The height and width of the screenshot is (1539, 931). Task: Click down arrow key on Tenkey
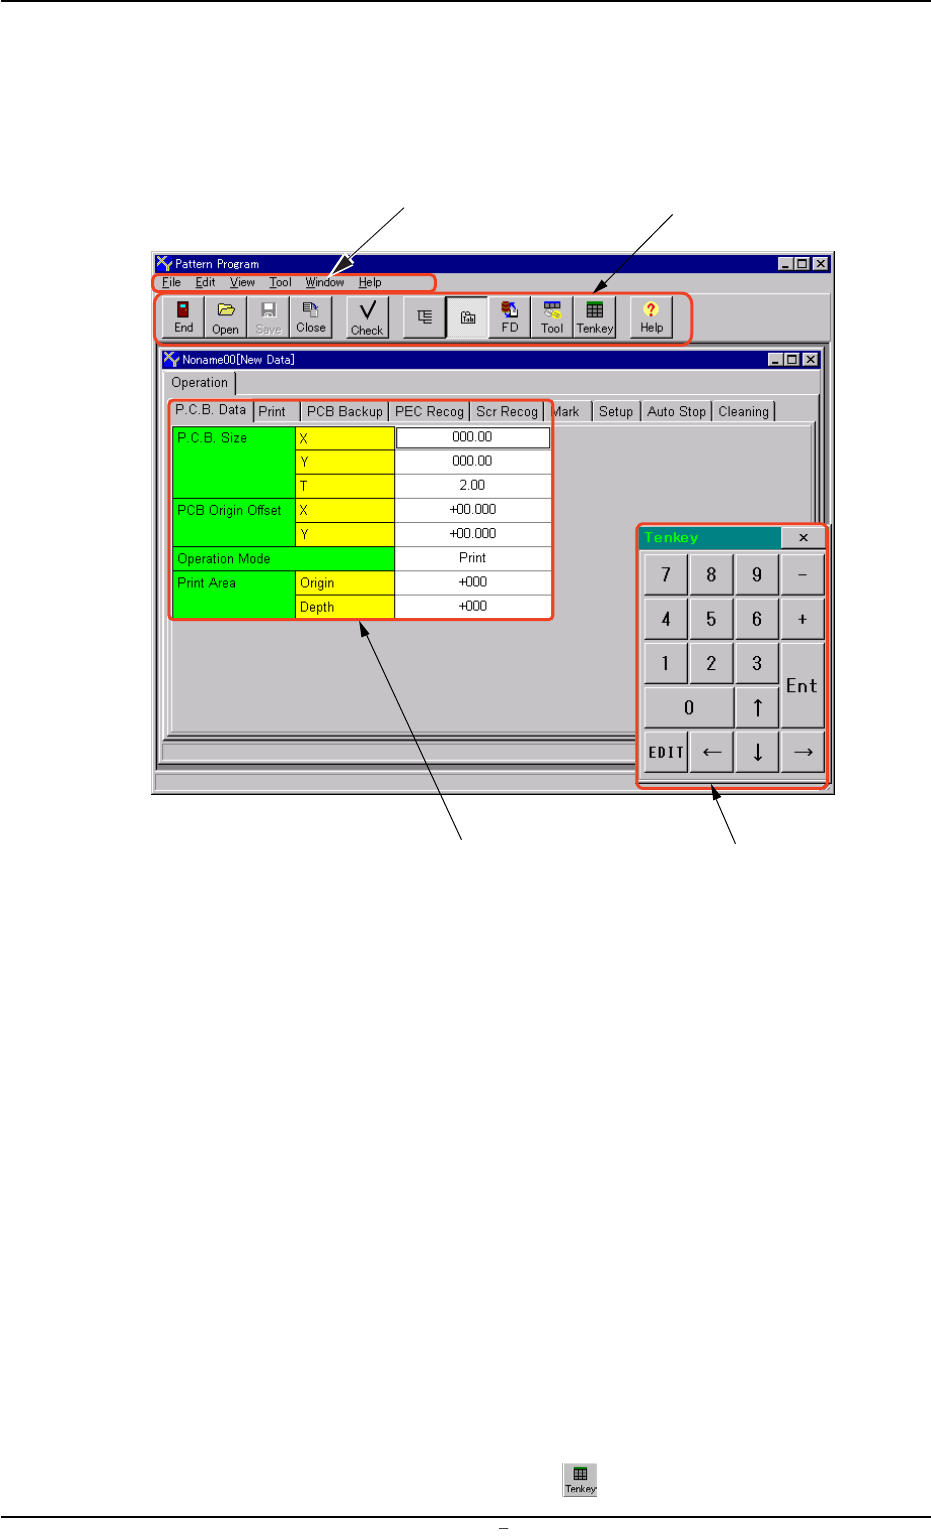pyautogui.click(x=757, y=752)
